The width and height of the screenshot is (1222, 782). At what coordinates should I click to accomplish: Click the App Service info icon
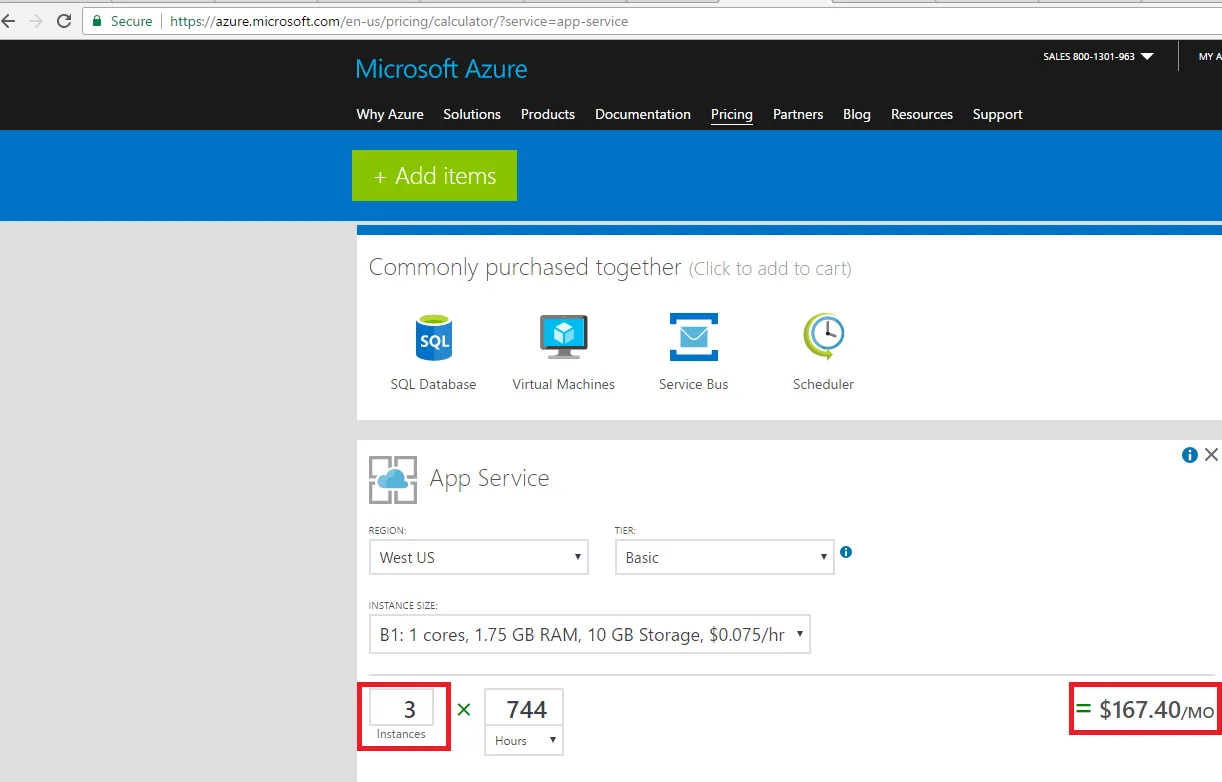tap(1190, 455)
